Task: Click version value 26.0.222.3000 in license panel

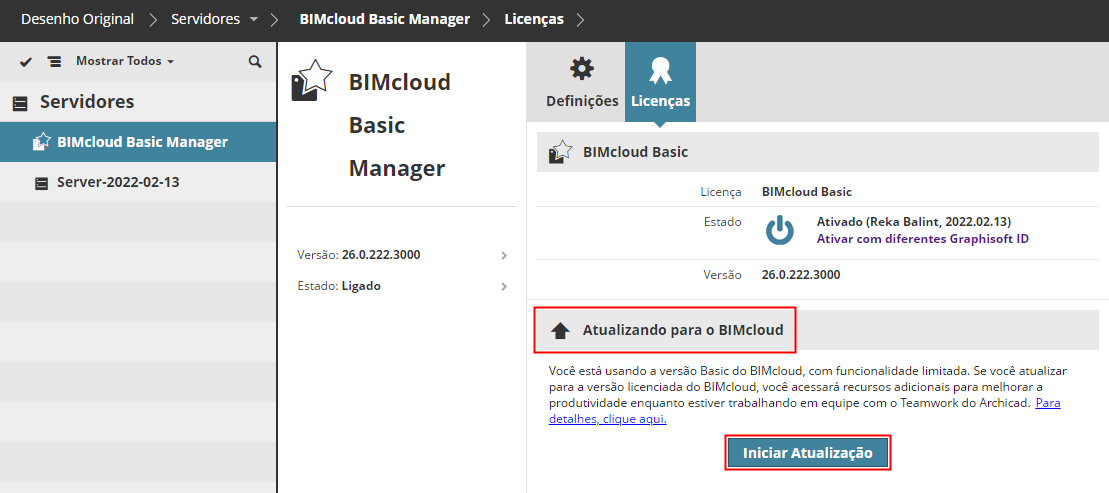Action: pyautogui.click(x=801, y=275)
